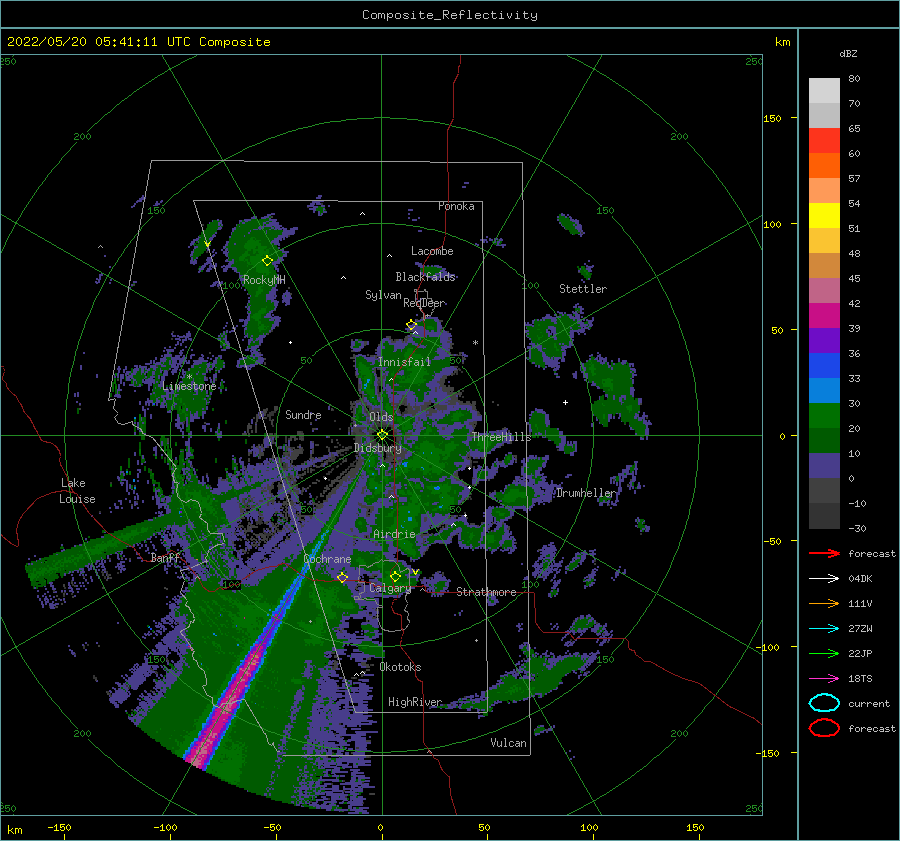This screenshot has height=841, width=900.
Task: Click the Innisfail town label
Action: (404, 362)
